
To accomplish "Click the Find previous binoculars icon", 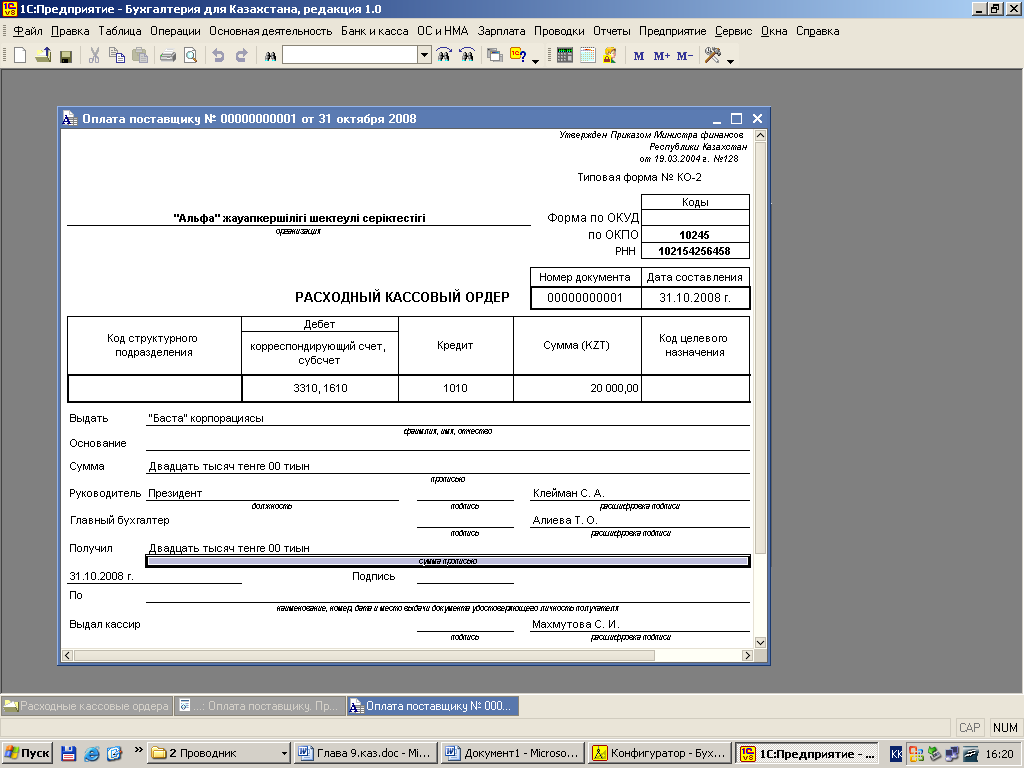I will [x=467, y=56].
